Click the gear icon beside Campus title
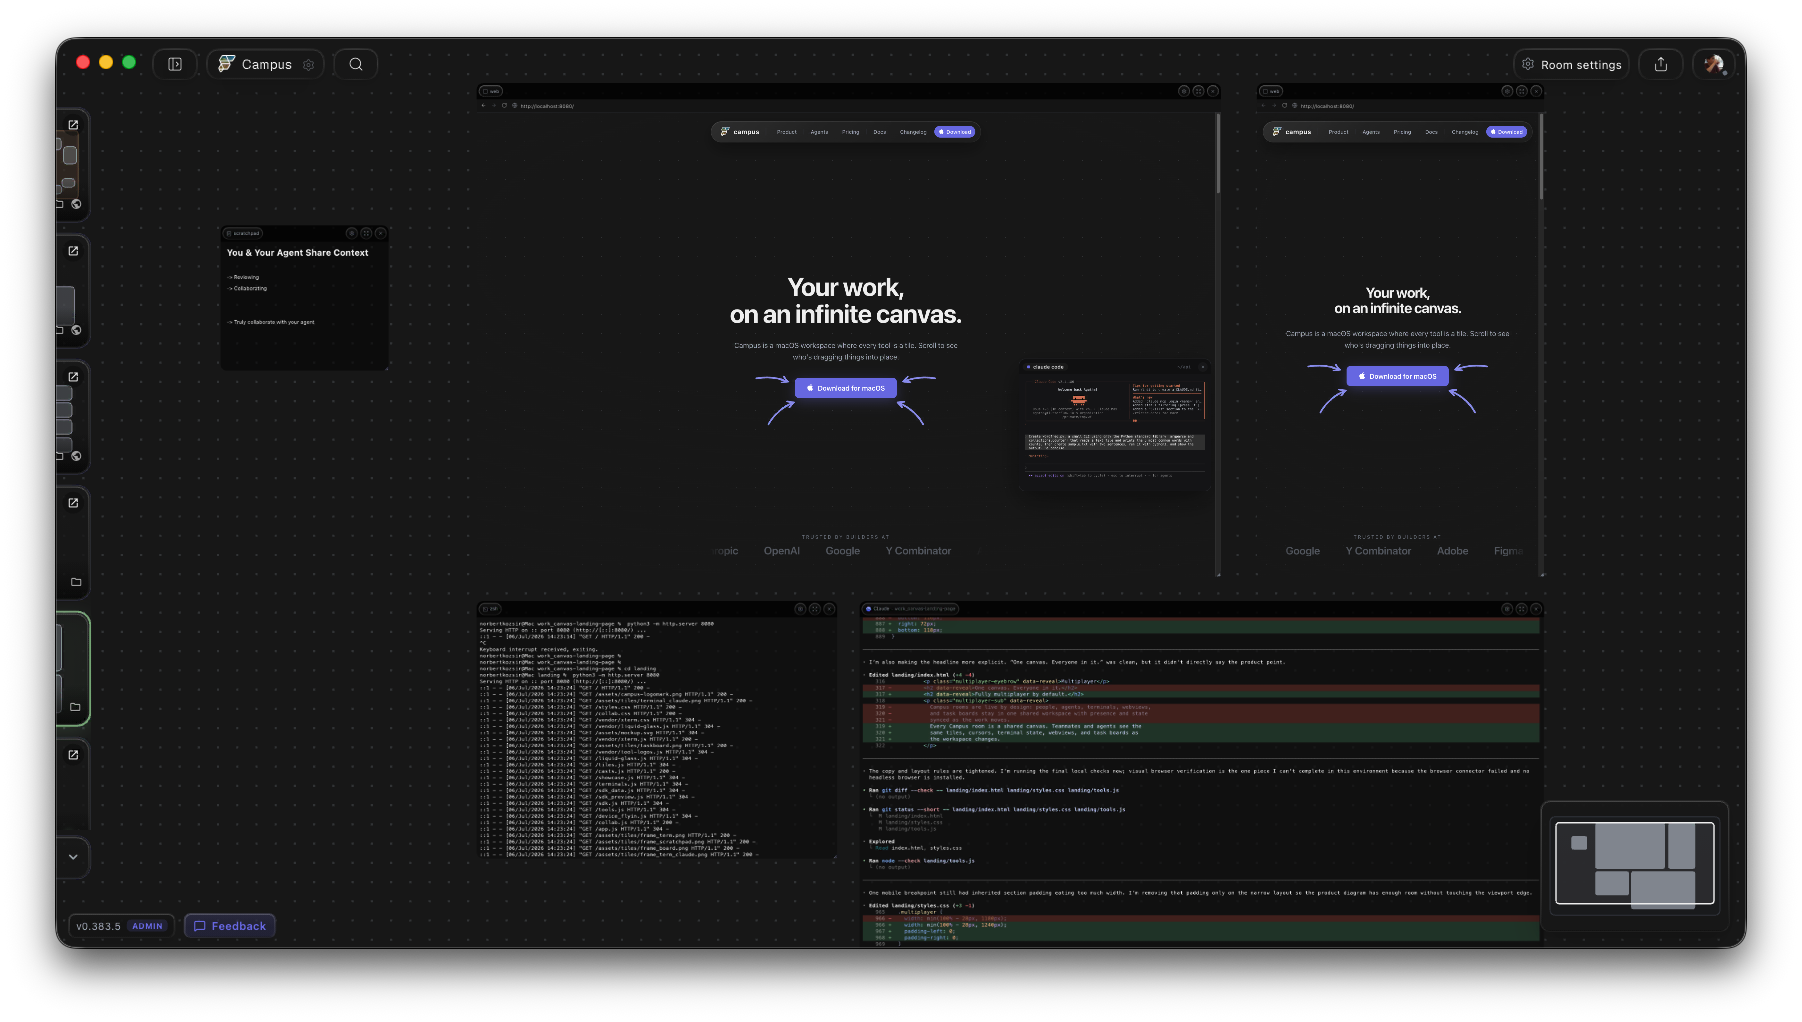 pos(309,65)
